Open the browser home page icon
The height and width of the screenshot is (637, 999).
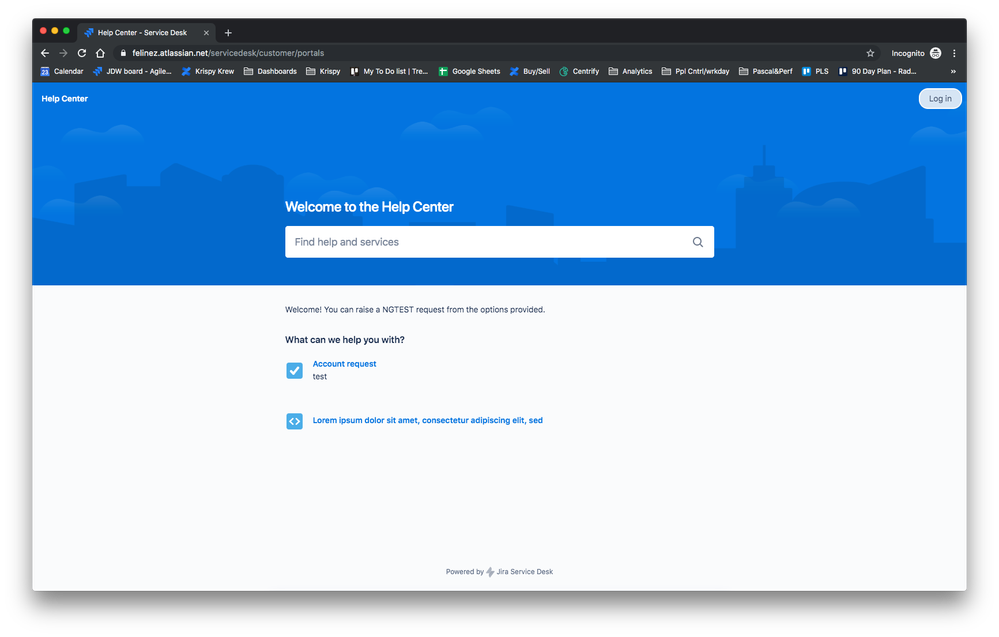100,53
